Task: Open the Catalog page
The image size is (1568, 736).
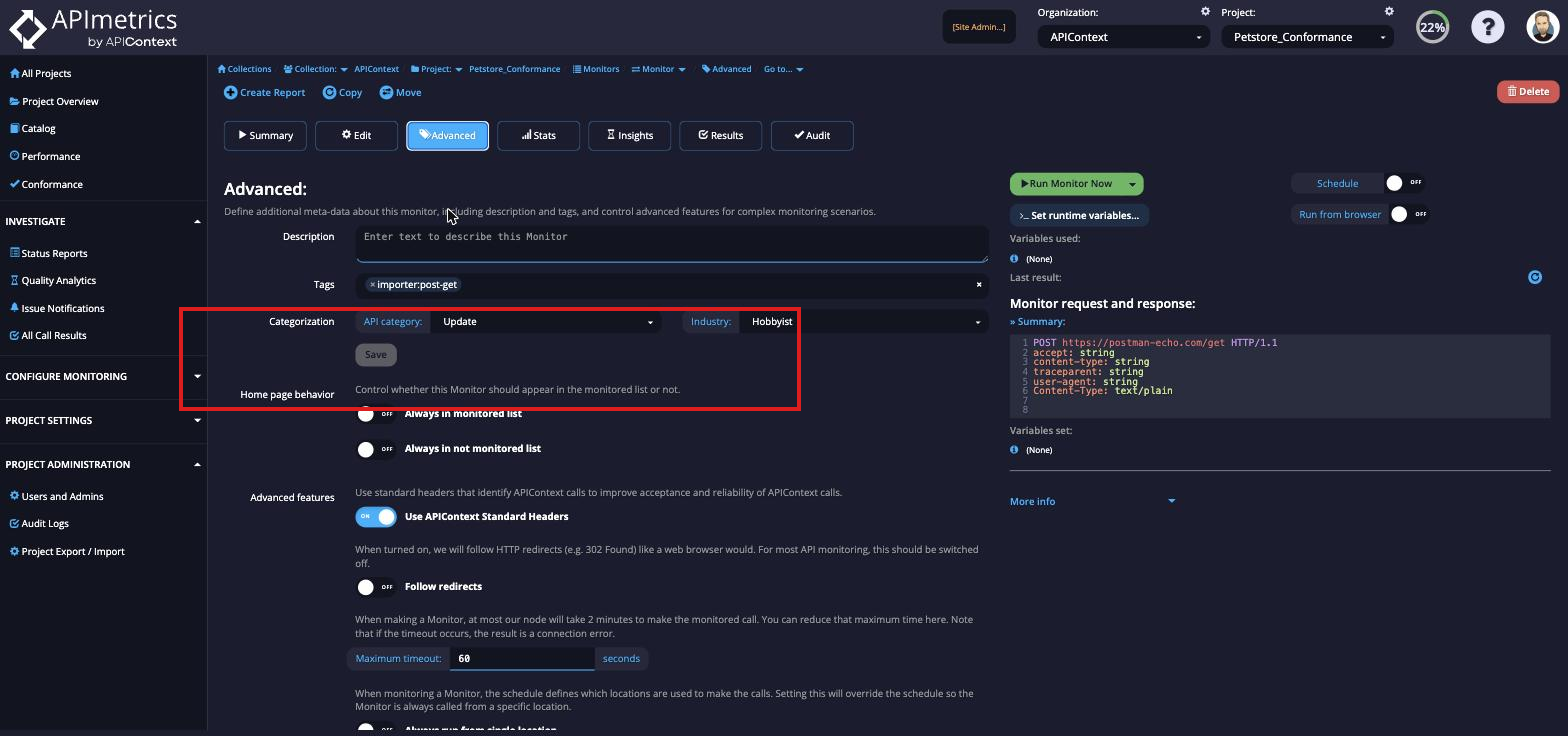Action: (x=32, y=128)
